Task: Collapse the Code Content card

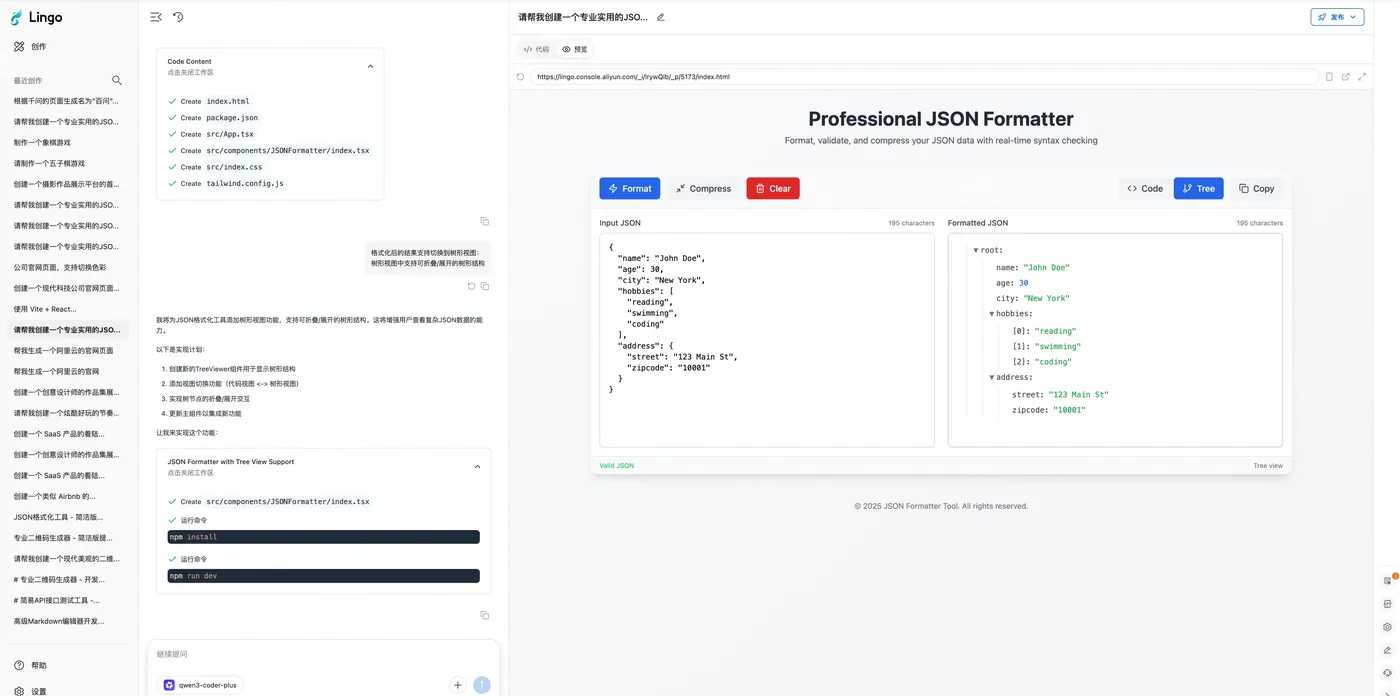Action: (x=370, y=66)
